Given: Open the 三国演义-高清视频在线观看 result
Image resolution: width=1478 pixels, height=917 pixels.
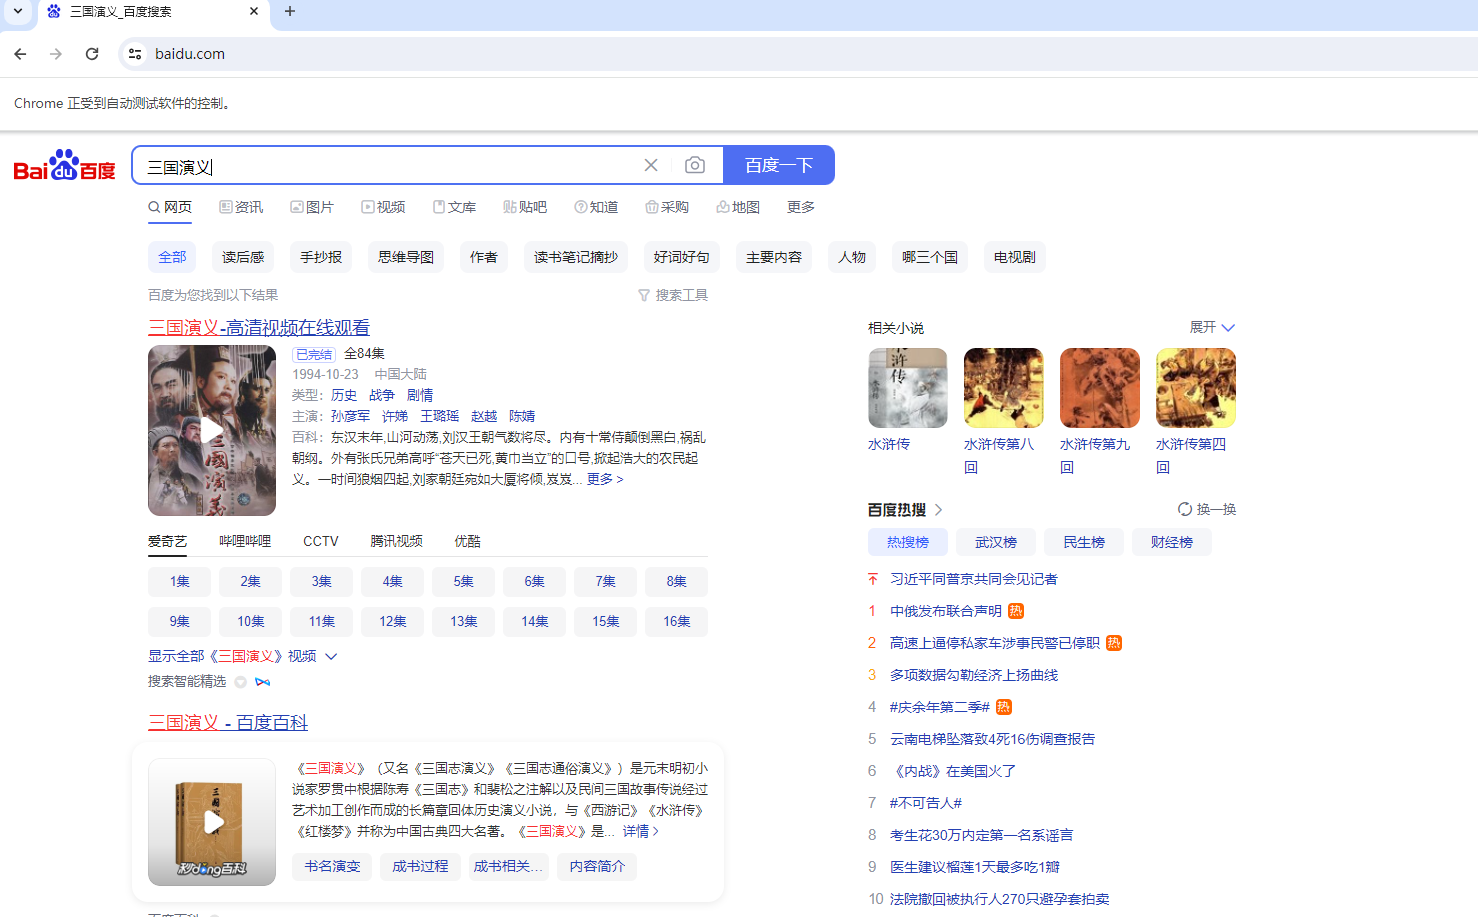Looking at the screenshot, I should tap(259, 328).
